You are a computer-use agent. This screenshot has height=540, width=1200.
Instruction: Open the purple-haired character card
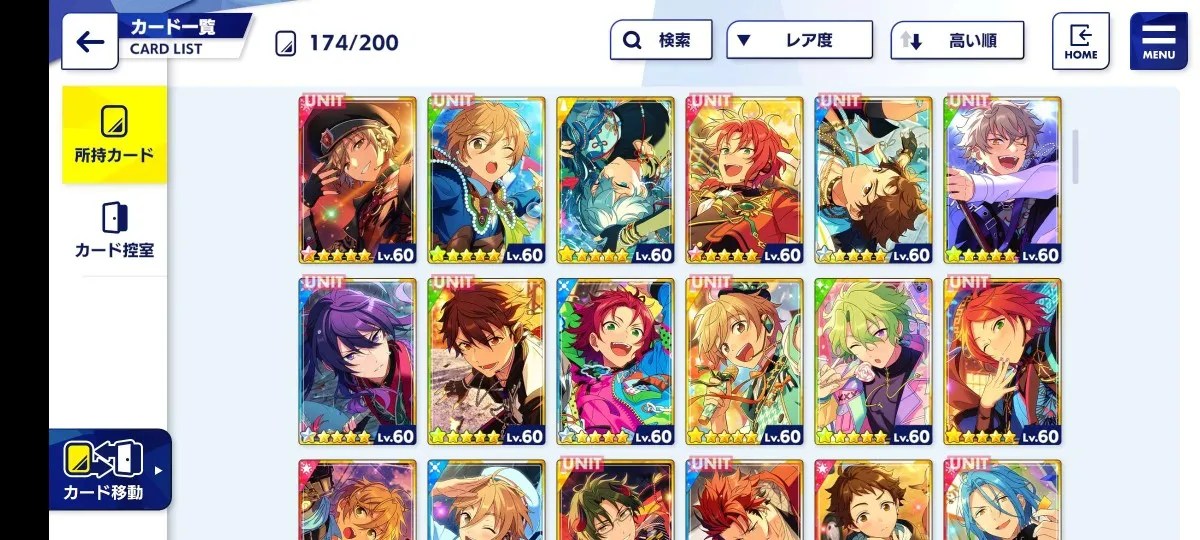(x=357, y=362)
